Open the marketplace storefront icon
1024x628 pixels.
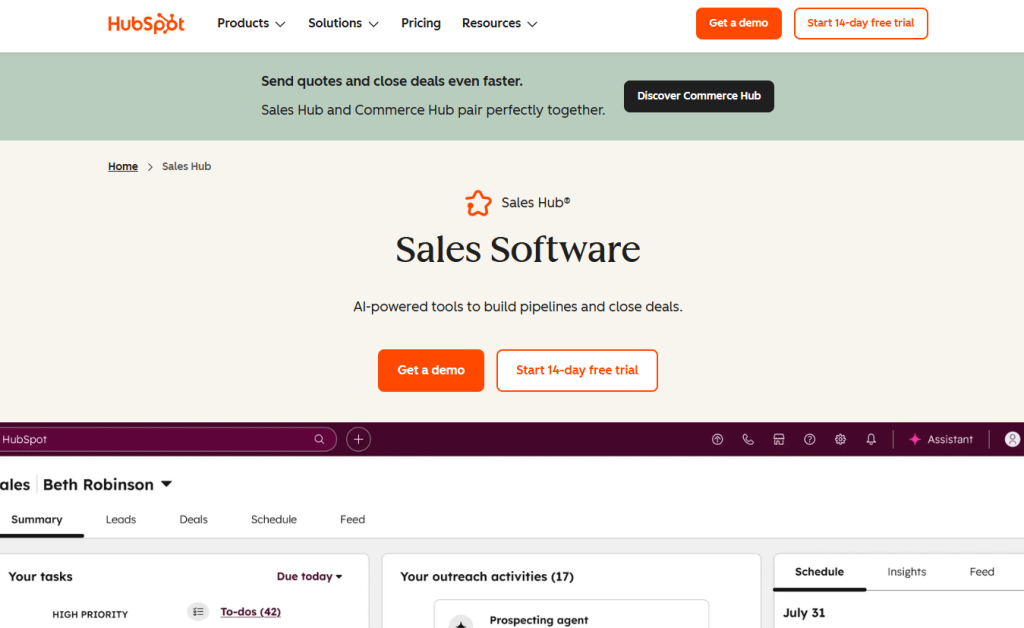click(778, 439)
